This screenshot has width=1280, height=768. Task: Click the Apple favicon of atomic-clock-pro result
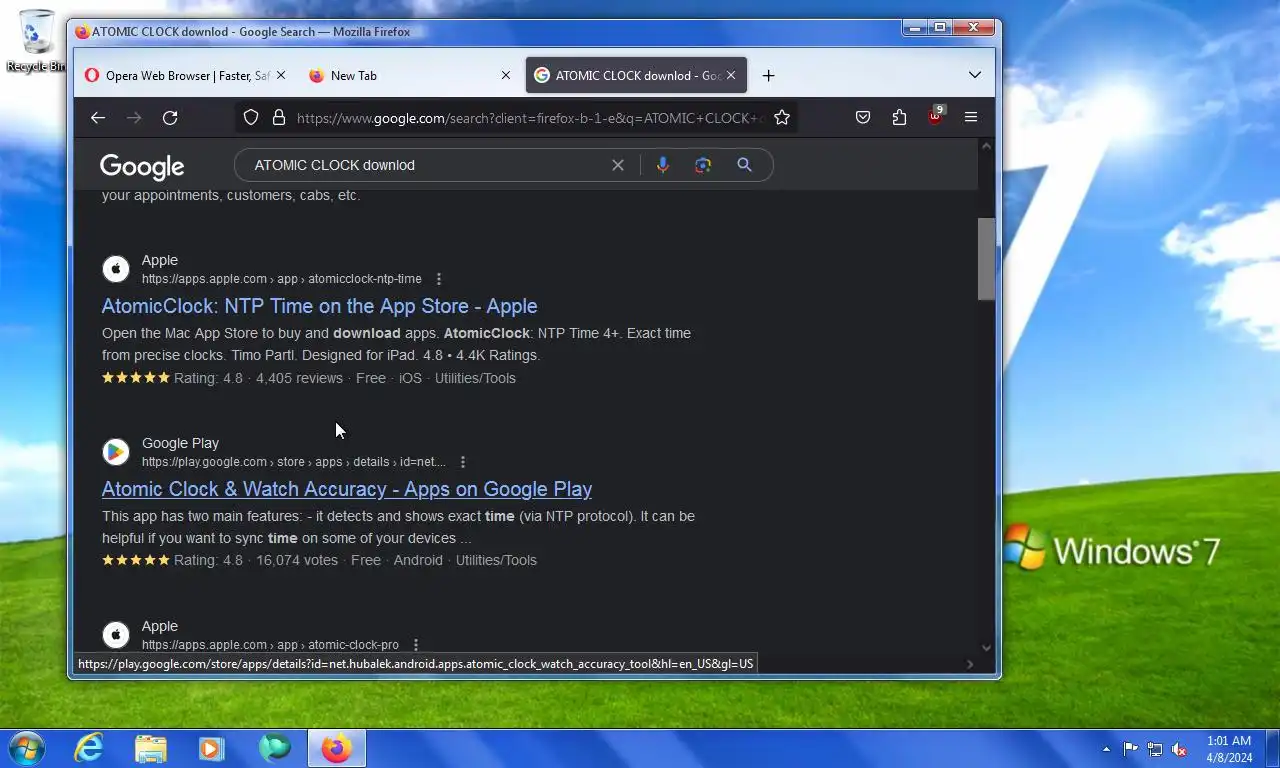[116, 635]
